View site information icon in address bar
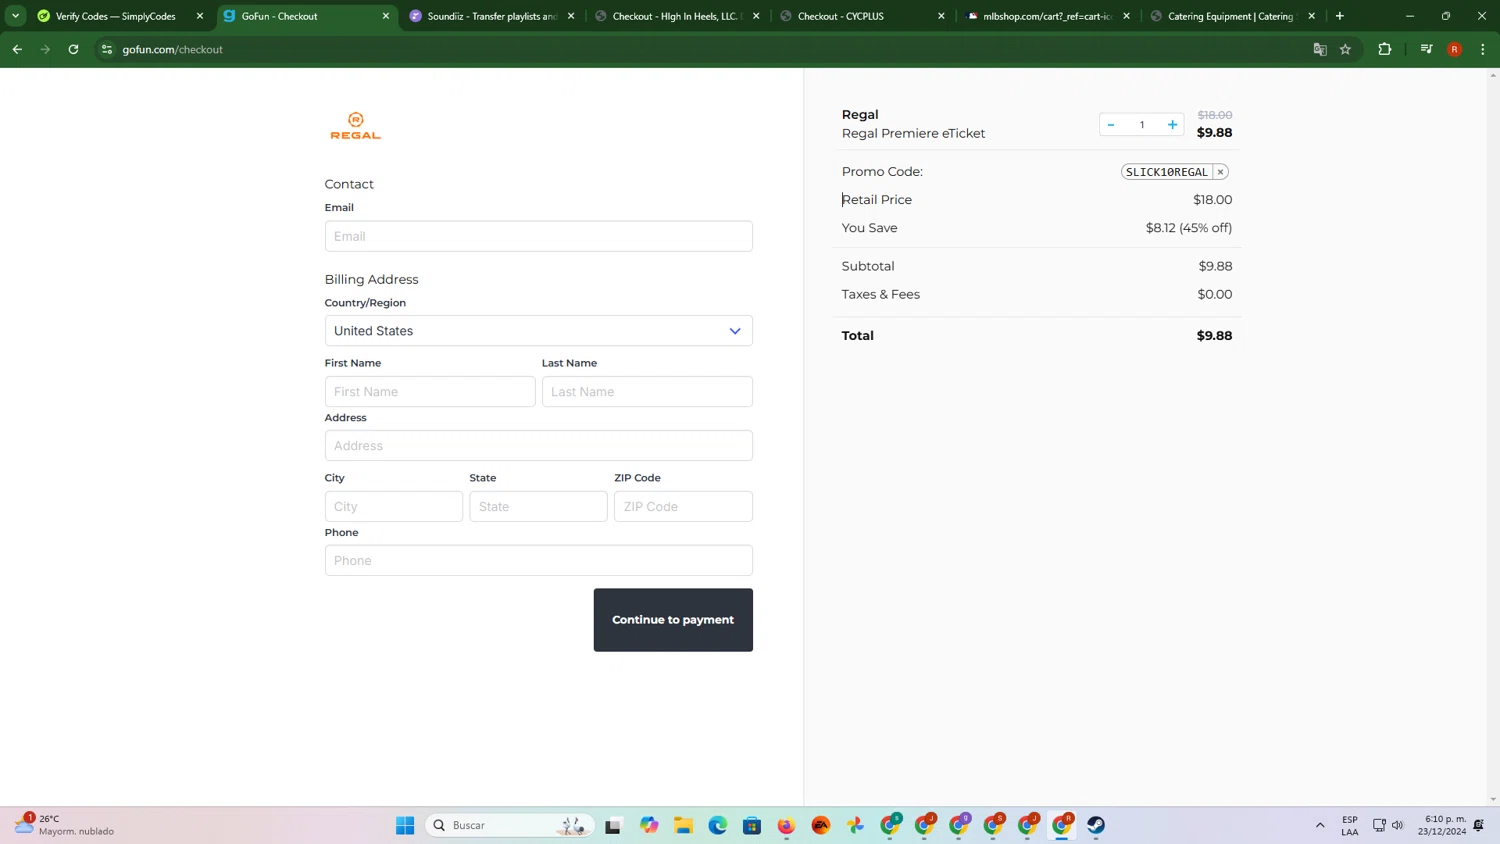 pos(107,49)
